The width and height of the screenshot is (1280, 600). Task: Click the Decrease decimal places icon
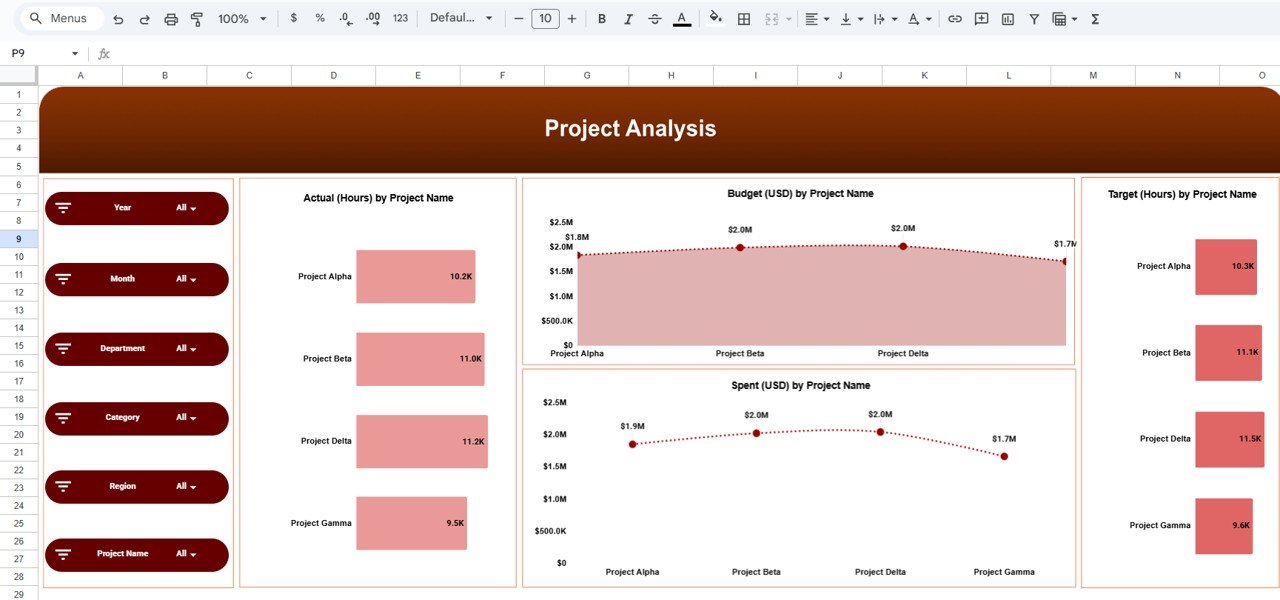click(345, 18)
